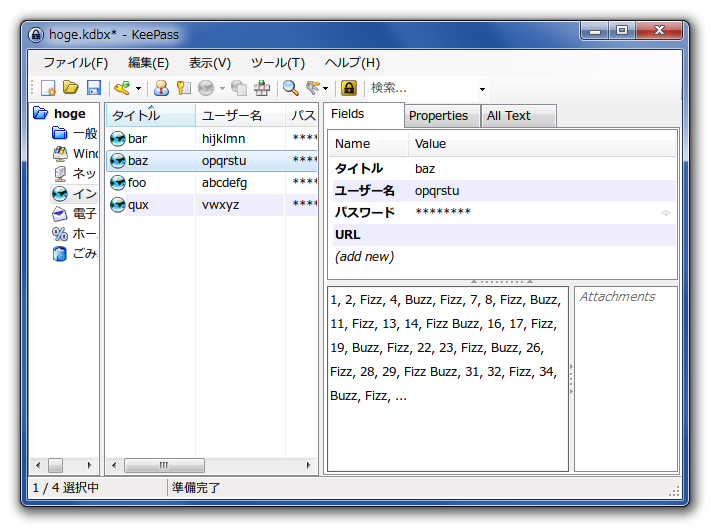Click the Copy URL to clipboard icon

coord(239,88)
